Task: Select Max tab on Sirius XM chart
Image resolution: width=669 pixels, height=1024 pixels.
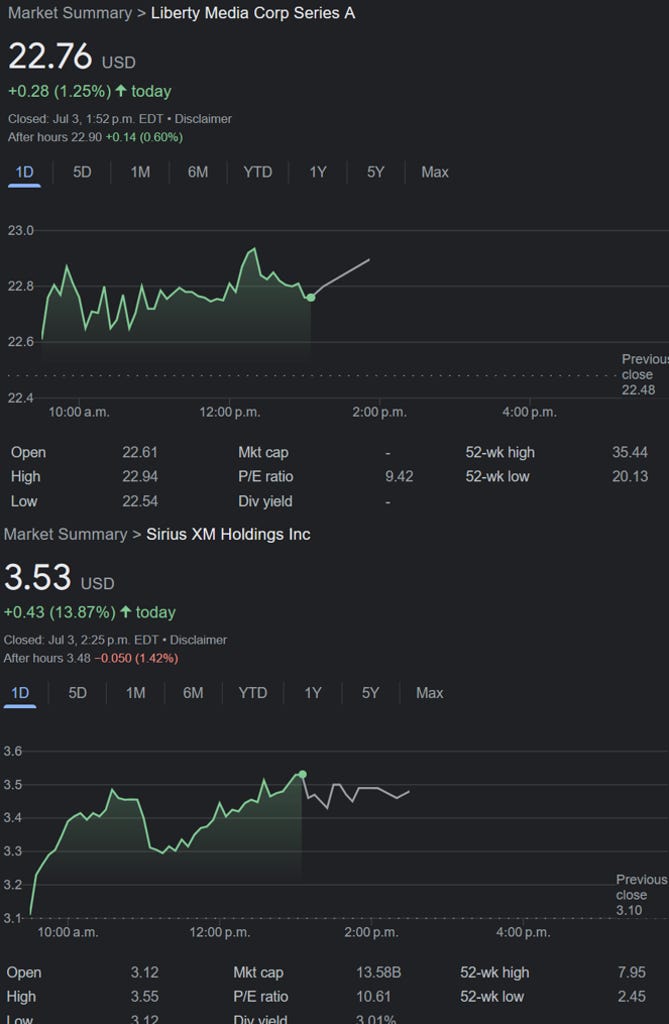Action: click(429, 693)
